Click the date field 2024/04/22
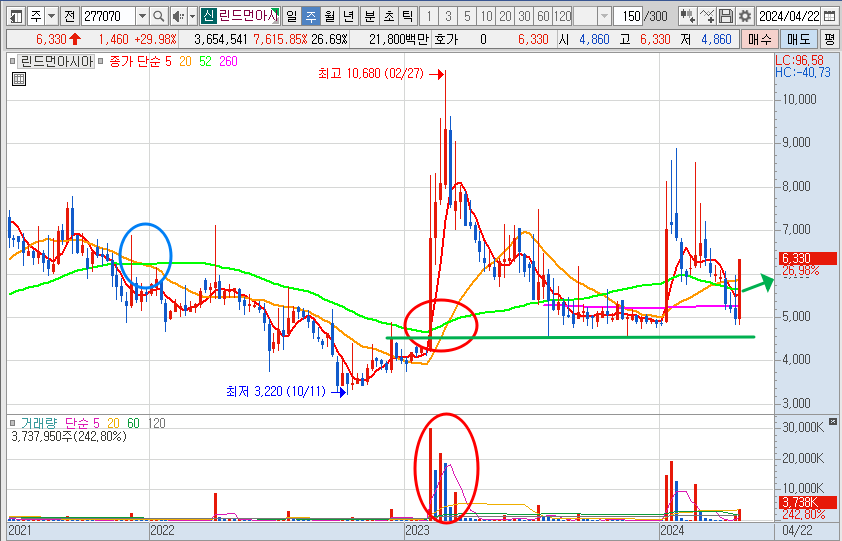 788,16
